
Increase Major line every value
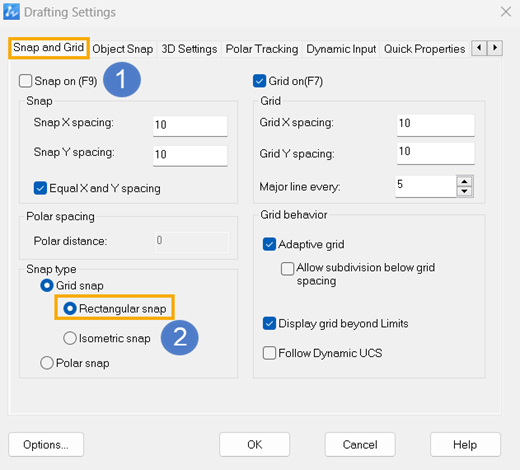coord(464,182)
